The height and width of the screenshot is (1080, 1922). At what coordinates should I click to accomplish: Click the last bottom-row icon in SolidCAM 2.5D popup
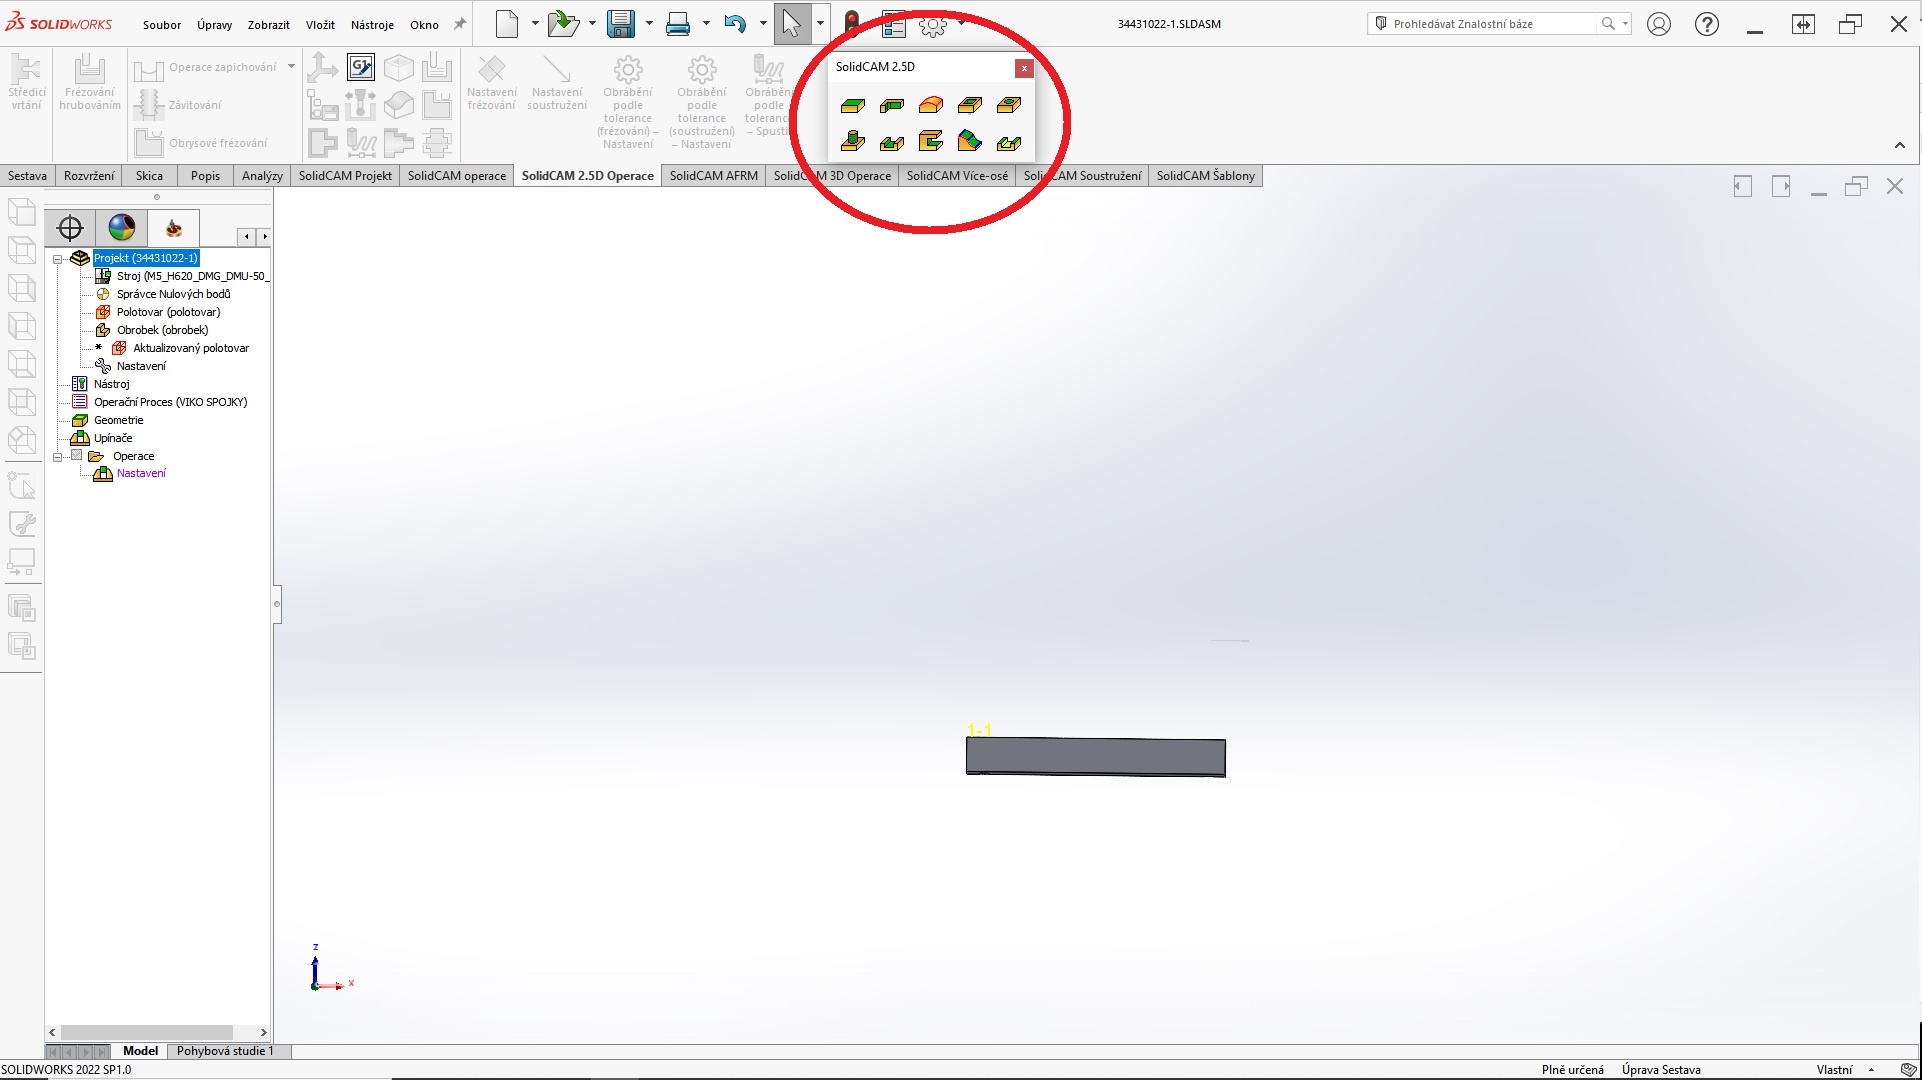pos(1009,142)
